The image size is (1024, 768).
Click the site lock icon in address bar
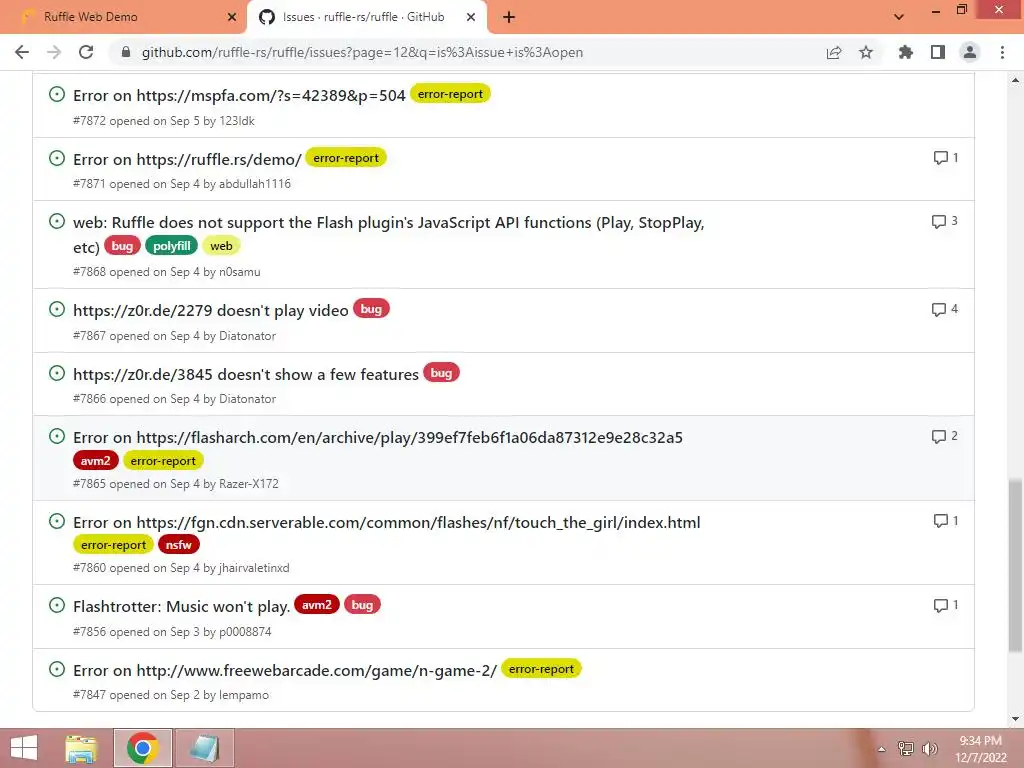point(126,52)
